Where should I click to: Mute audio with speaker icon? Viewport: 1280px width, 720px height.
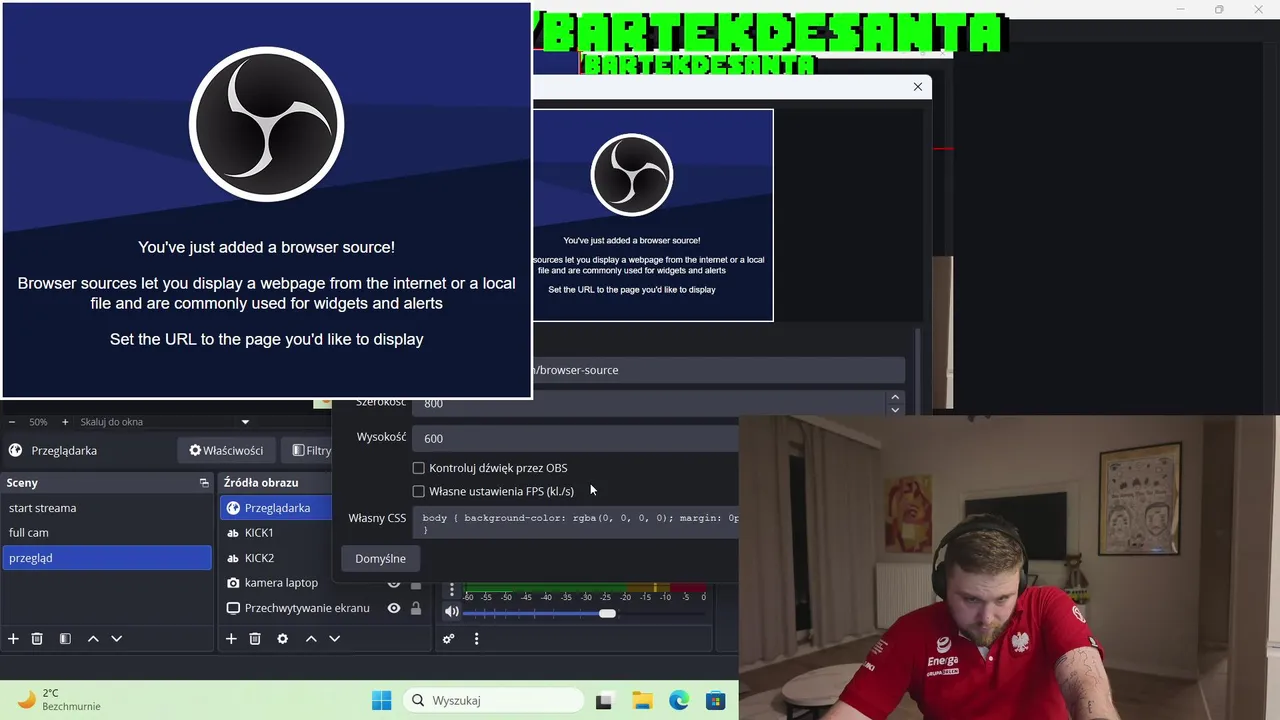pos(452,612)
